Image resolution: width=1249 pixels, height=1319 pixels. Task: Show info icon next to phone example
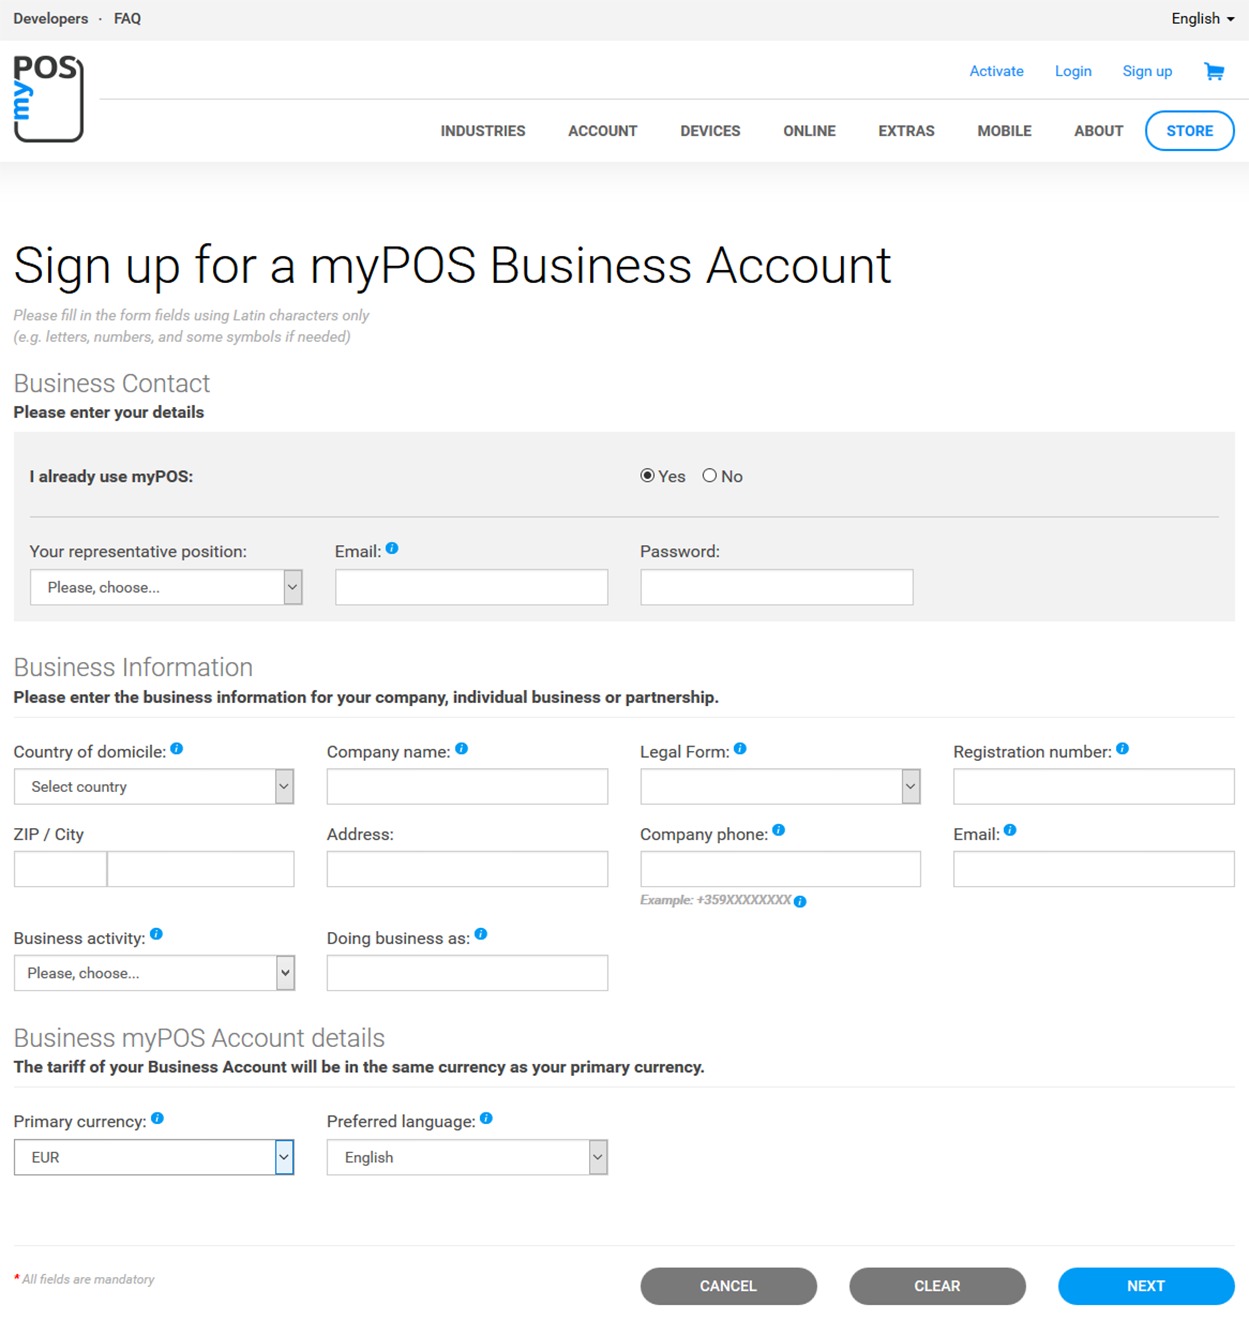800,901
